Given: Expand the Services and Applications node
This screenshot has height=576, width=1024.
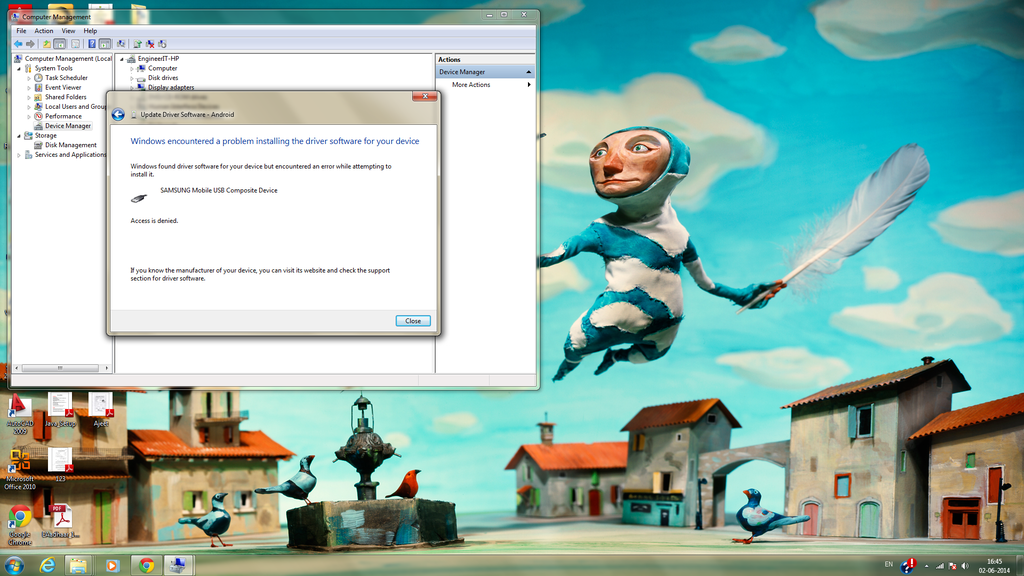Looking at the screenshot, I should 19,155.
